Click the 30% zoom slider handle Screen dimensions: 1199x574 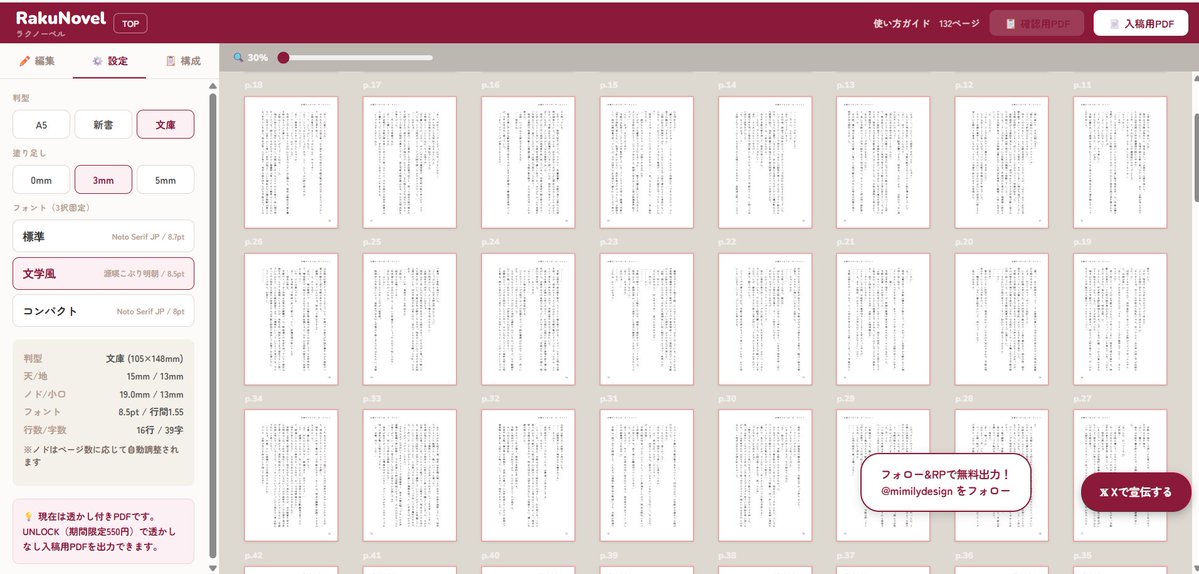coord(283,57)
